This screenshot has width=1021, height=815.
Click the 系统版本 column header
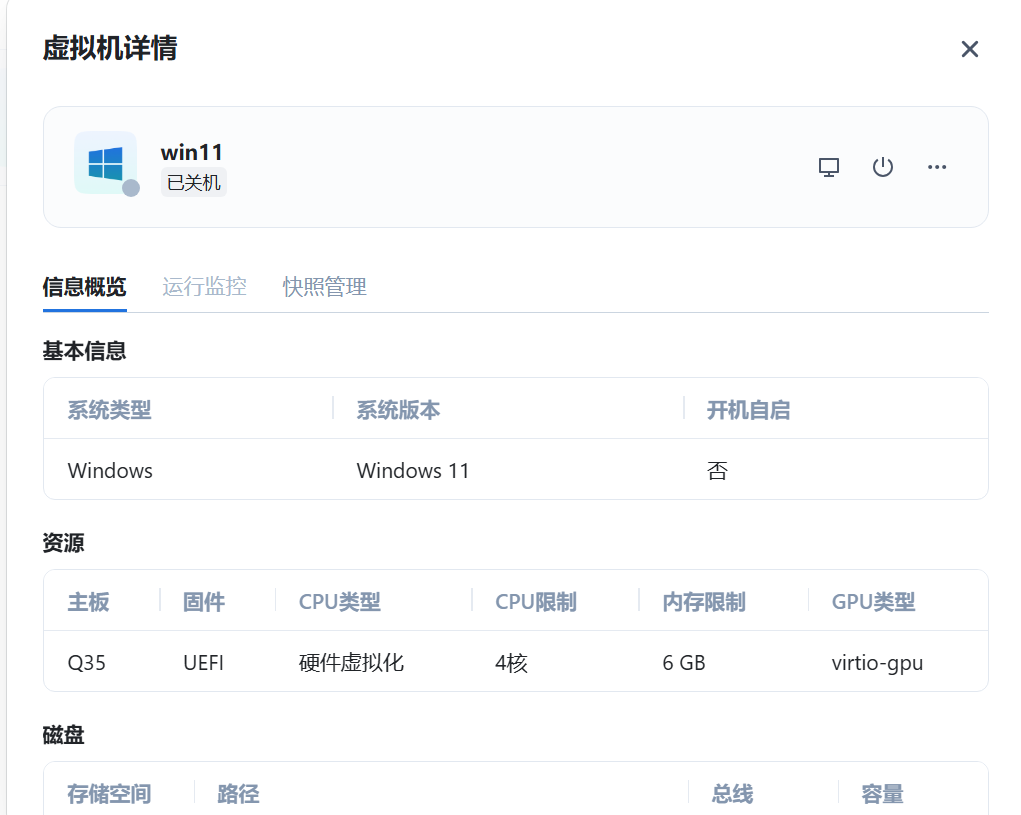[398, 410]
